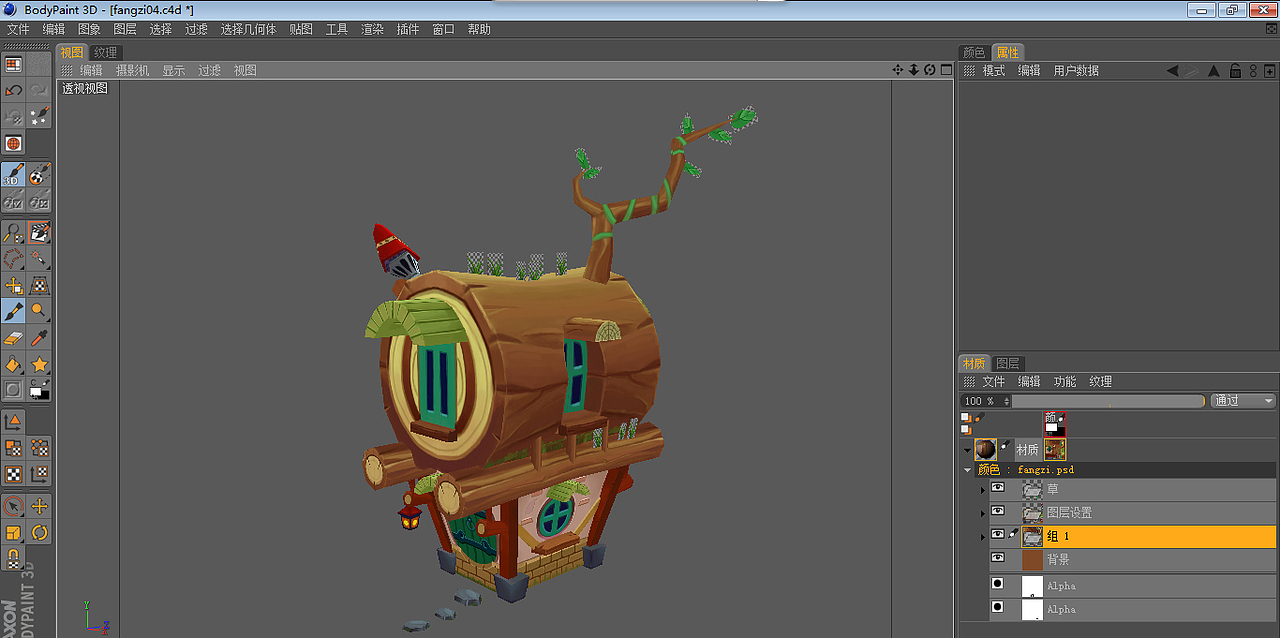Expand the 图层设置 layer group arrow
This screenshot has height=638, width=1280.
pos(982,513)
